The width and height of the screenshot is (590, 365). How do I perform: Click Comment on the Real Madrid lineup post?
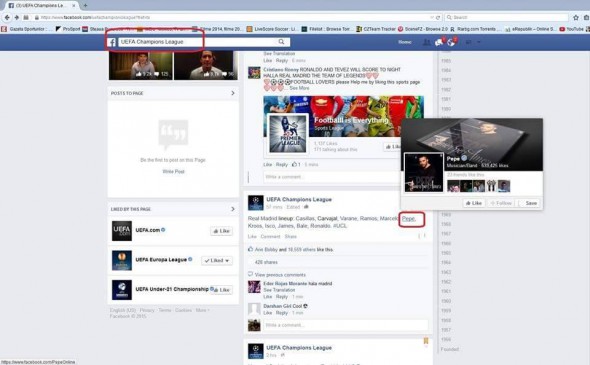coord(270,237)
